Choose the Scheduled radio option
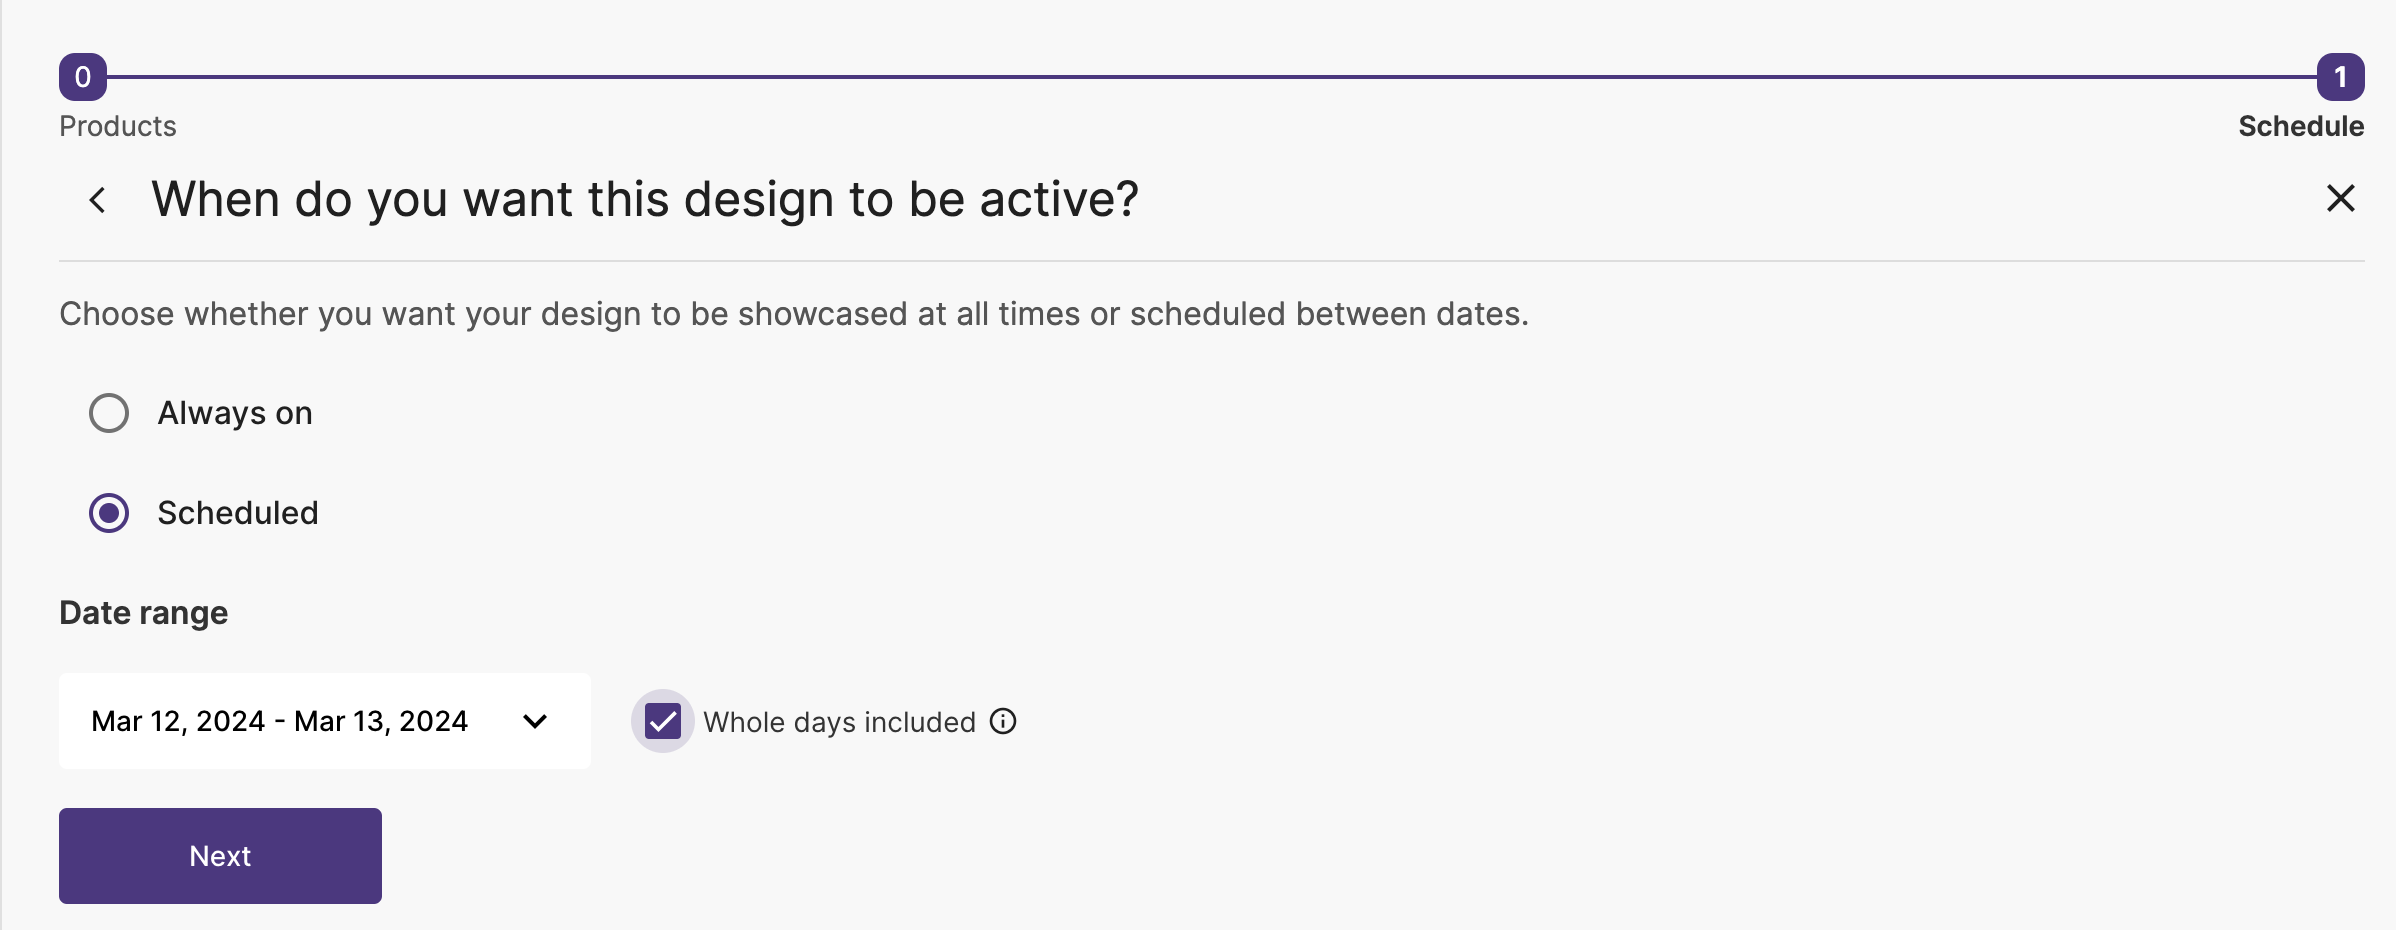This screenshot has height=930, width=2396. pyautogui.click(x=109, y=513)
